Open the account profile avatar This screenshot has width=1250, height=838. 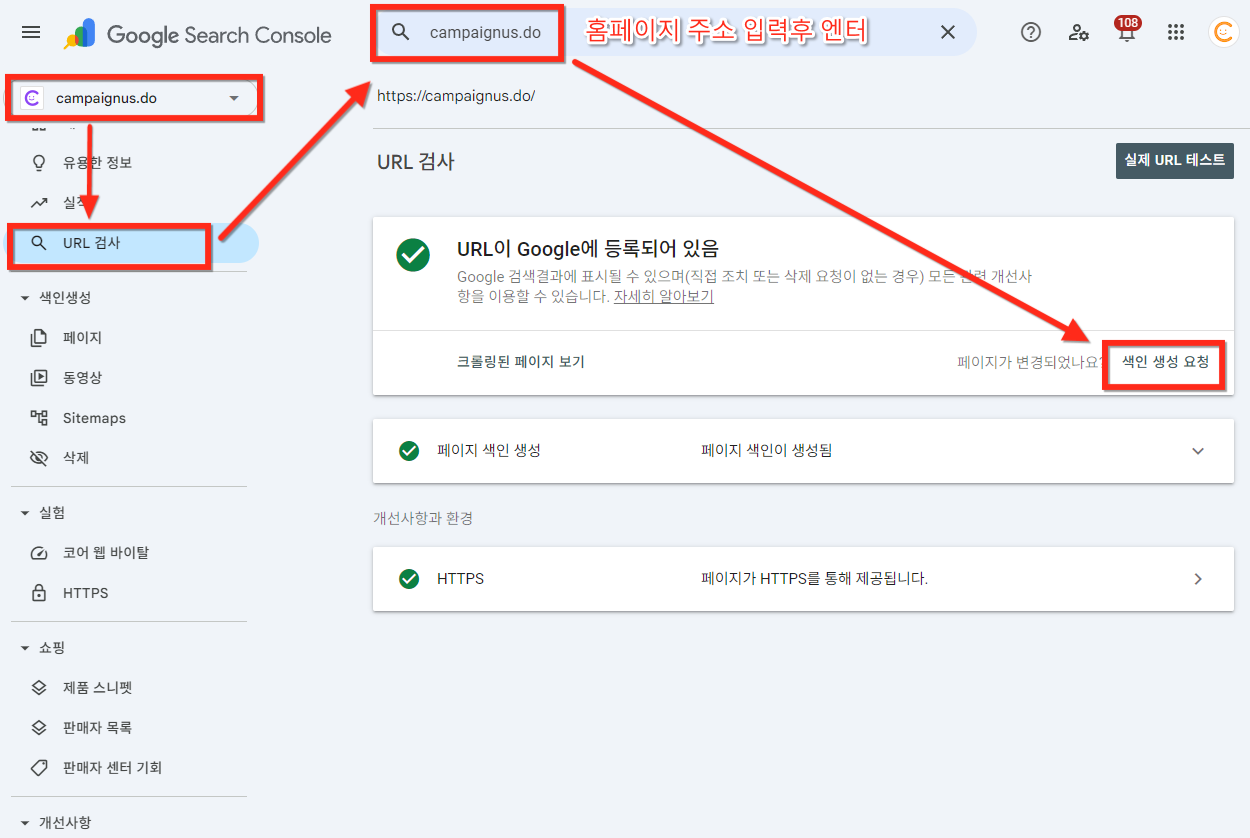coord(1223,32)
